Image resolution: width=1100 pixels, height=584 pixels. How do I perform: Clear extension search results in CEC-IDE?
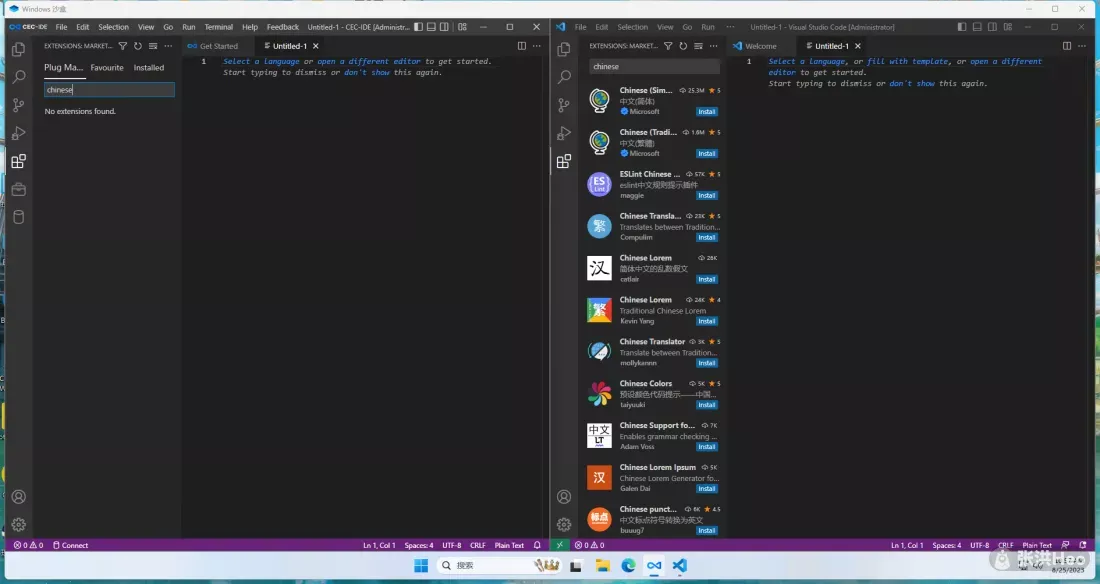tap(152, 46)
